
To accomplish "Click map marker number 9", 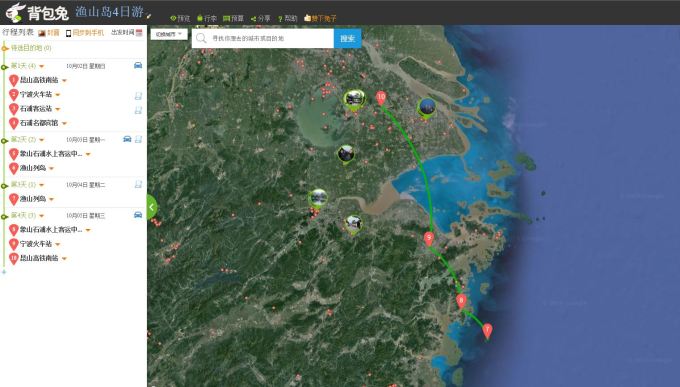I will (x=428, y=239).
